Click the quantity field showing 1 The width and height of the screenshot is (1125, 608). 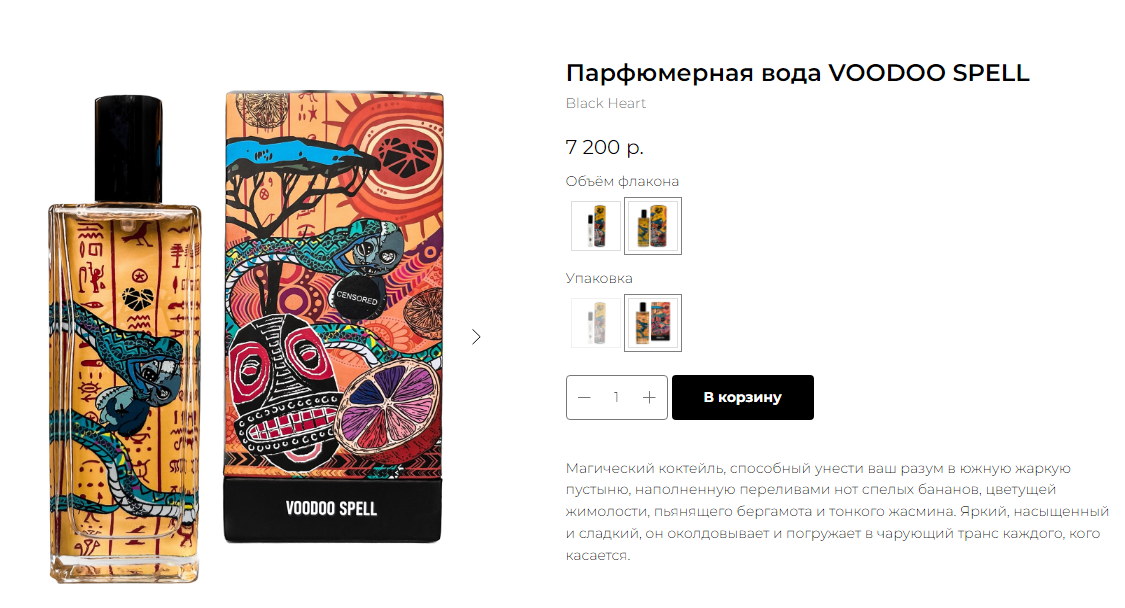[616, 397]
